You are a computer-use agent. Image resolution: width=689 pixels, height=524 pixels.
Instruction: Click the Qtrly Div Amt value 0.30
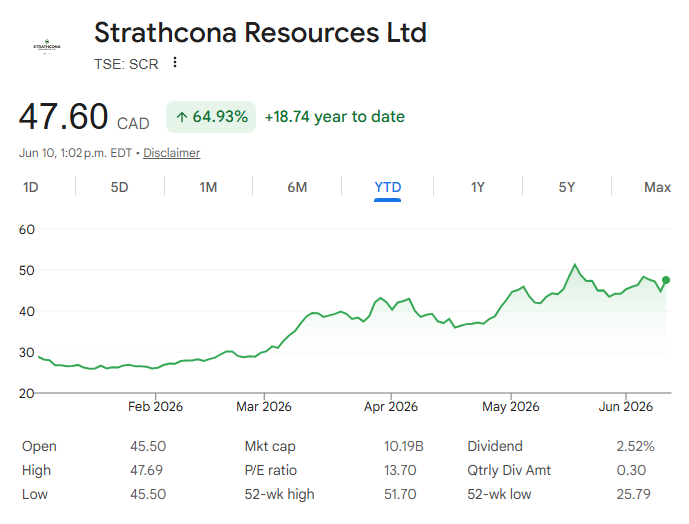pyautogui.click(x=631, y=470)
